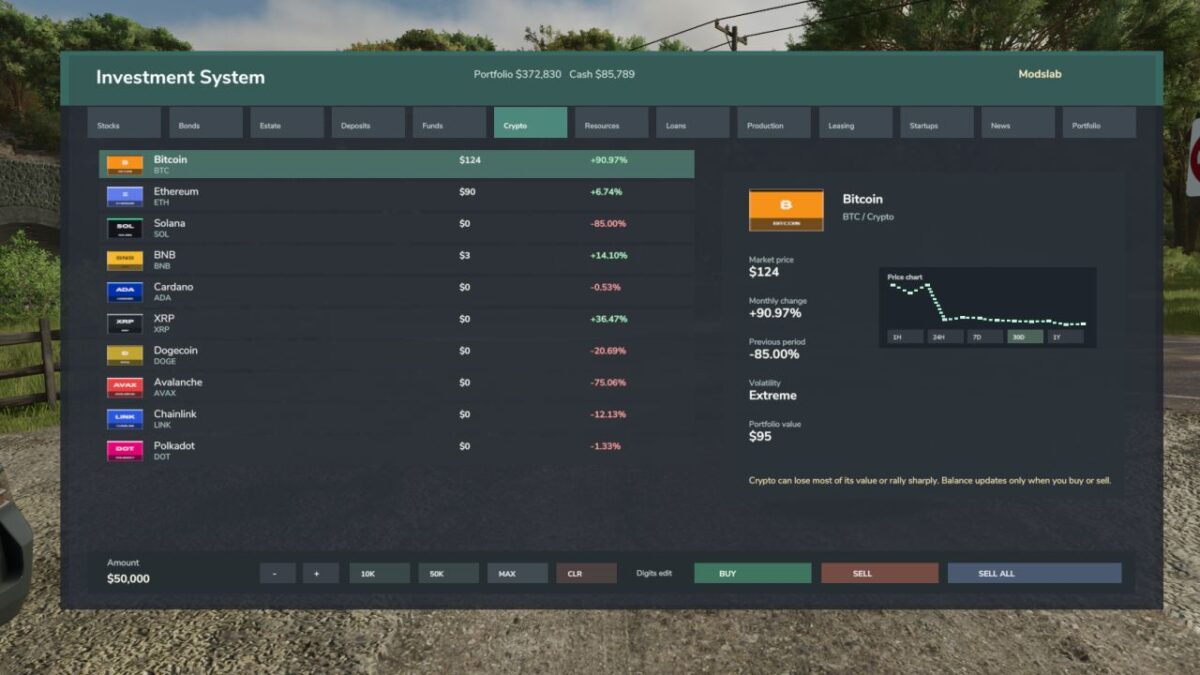This screenshot has width=1200, height=675.
Task: Click the Volatility Extreme value
Action: [773, 395]
